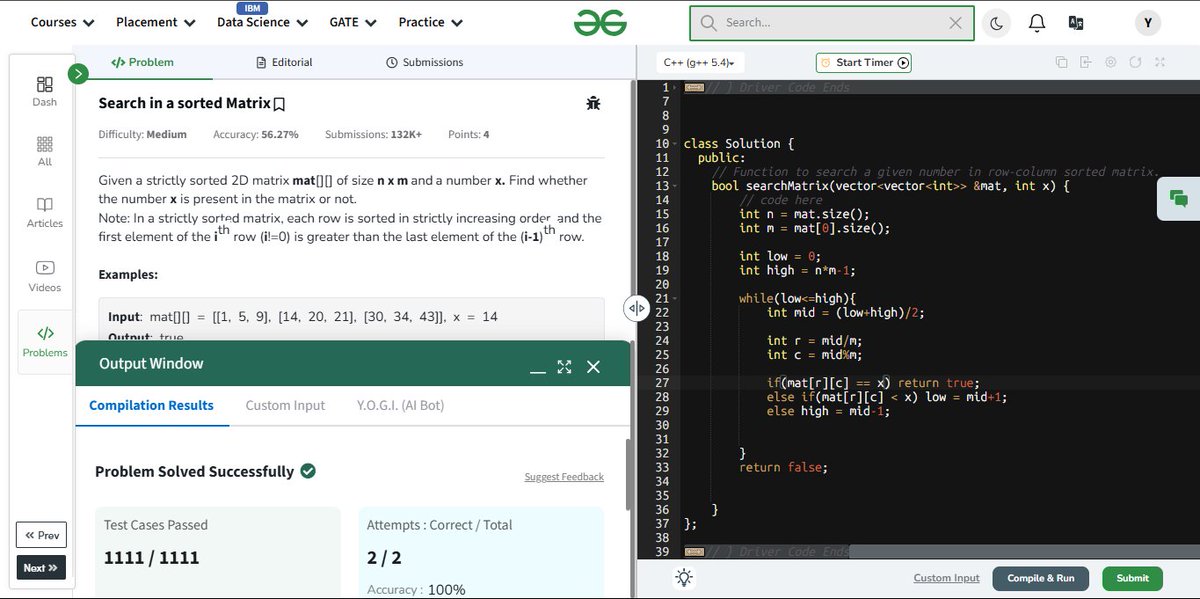This screenshot has height=599, width=1200.
Task: Click the Compile & Run button
Action: [1040, 578]
